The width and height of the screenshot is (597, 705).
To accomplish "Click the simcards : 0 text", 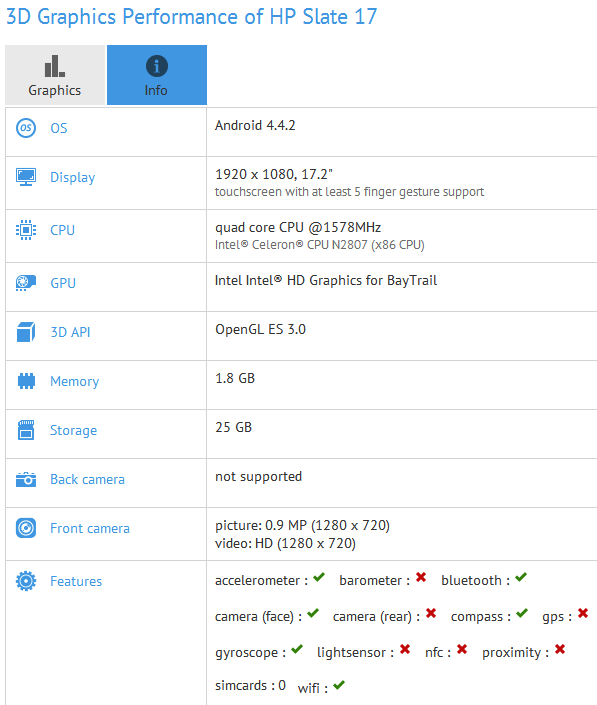I will pos(250,685).
